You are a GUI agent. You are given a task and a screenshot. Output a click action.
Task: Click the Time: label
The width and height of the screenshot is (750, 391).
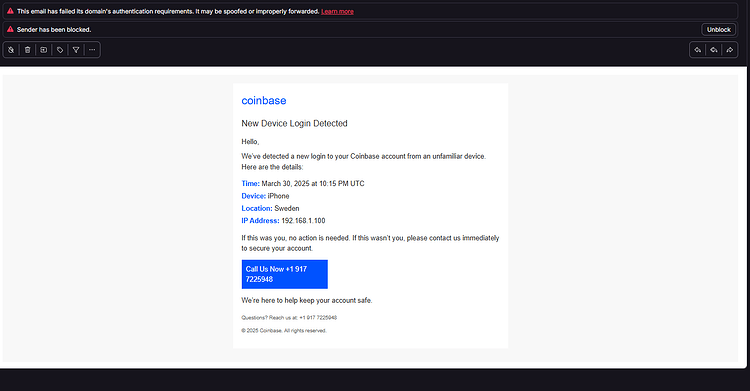coord(250,183)
